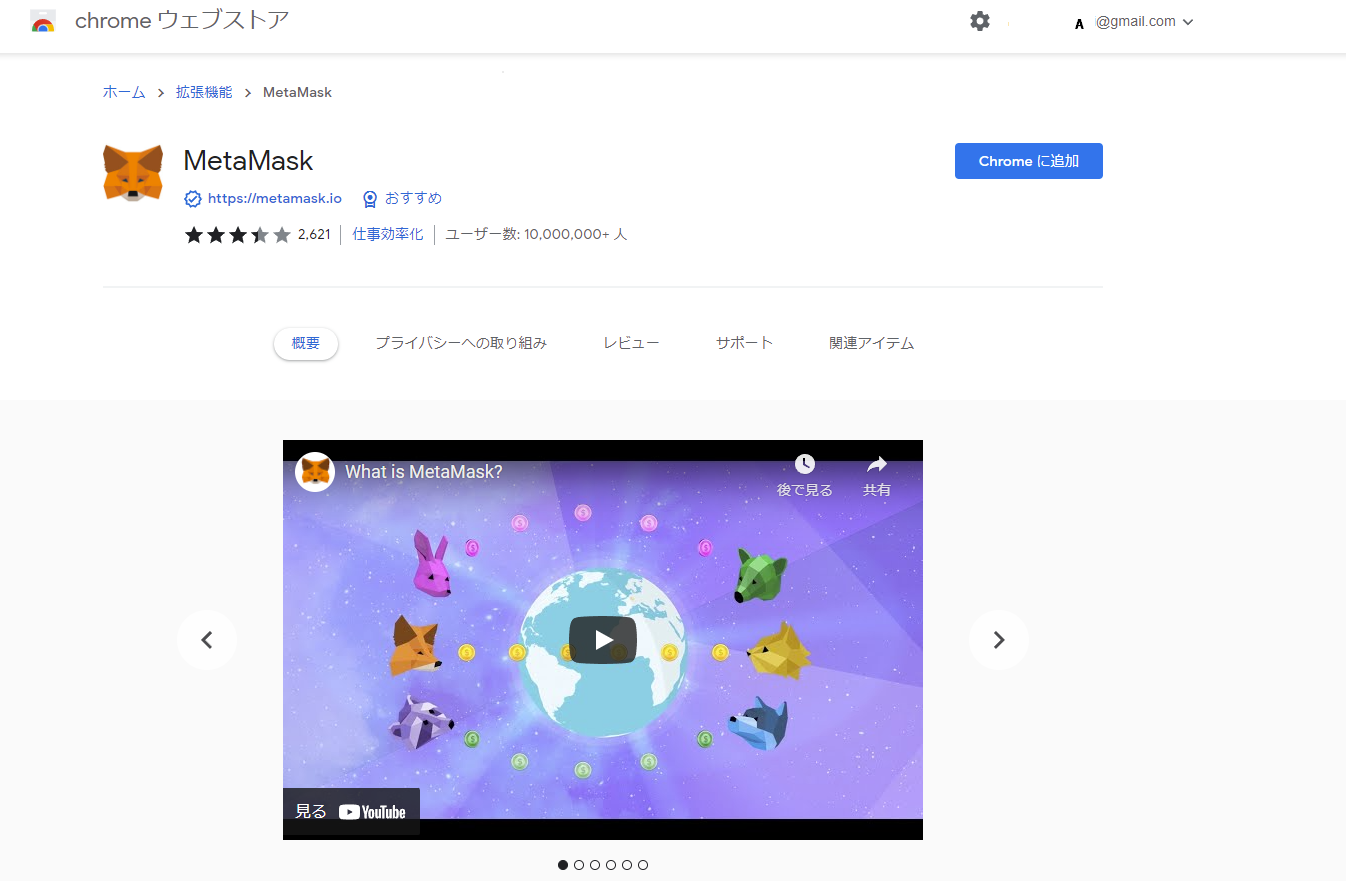Go to previous slide with left arrow
This screenshot has height=881, width=1346.
click(x=207, y=640)
